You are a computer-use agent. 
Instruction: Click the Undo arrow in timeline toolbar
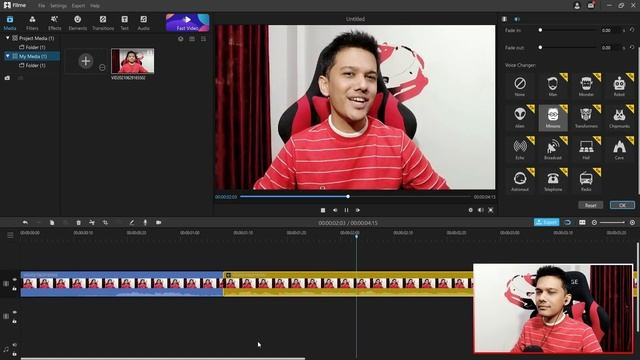coord(25,222)
